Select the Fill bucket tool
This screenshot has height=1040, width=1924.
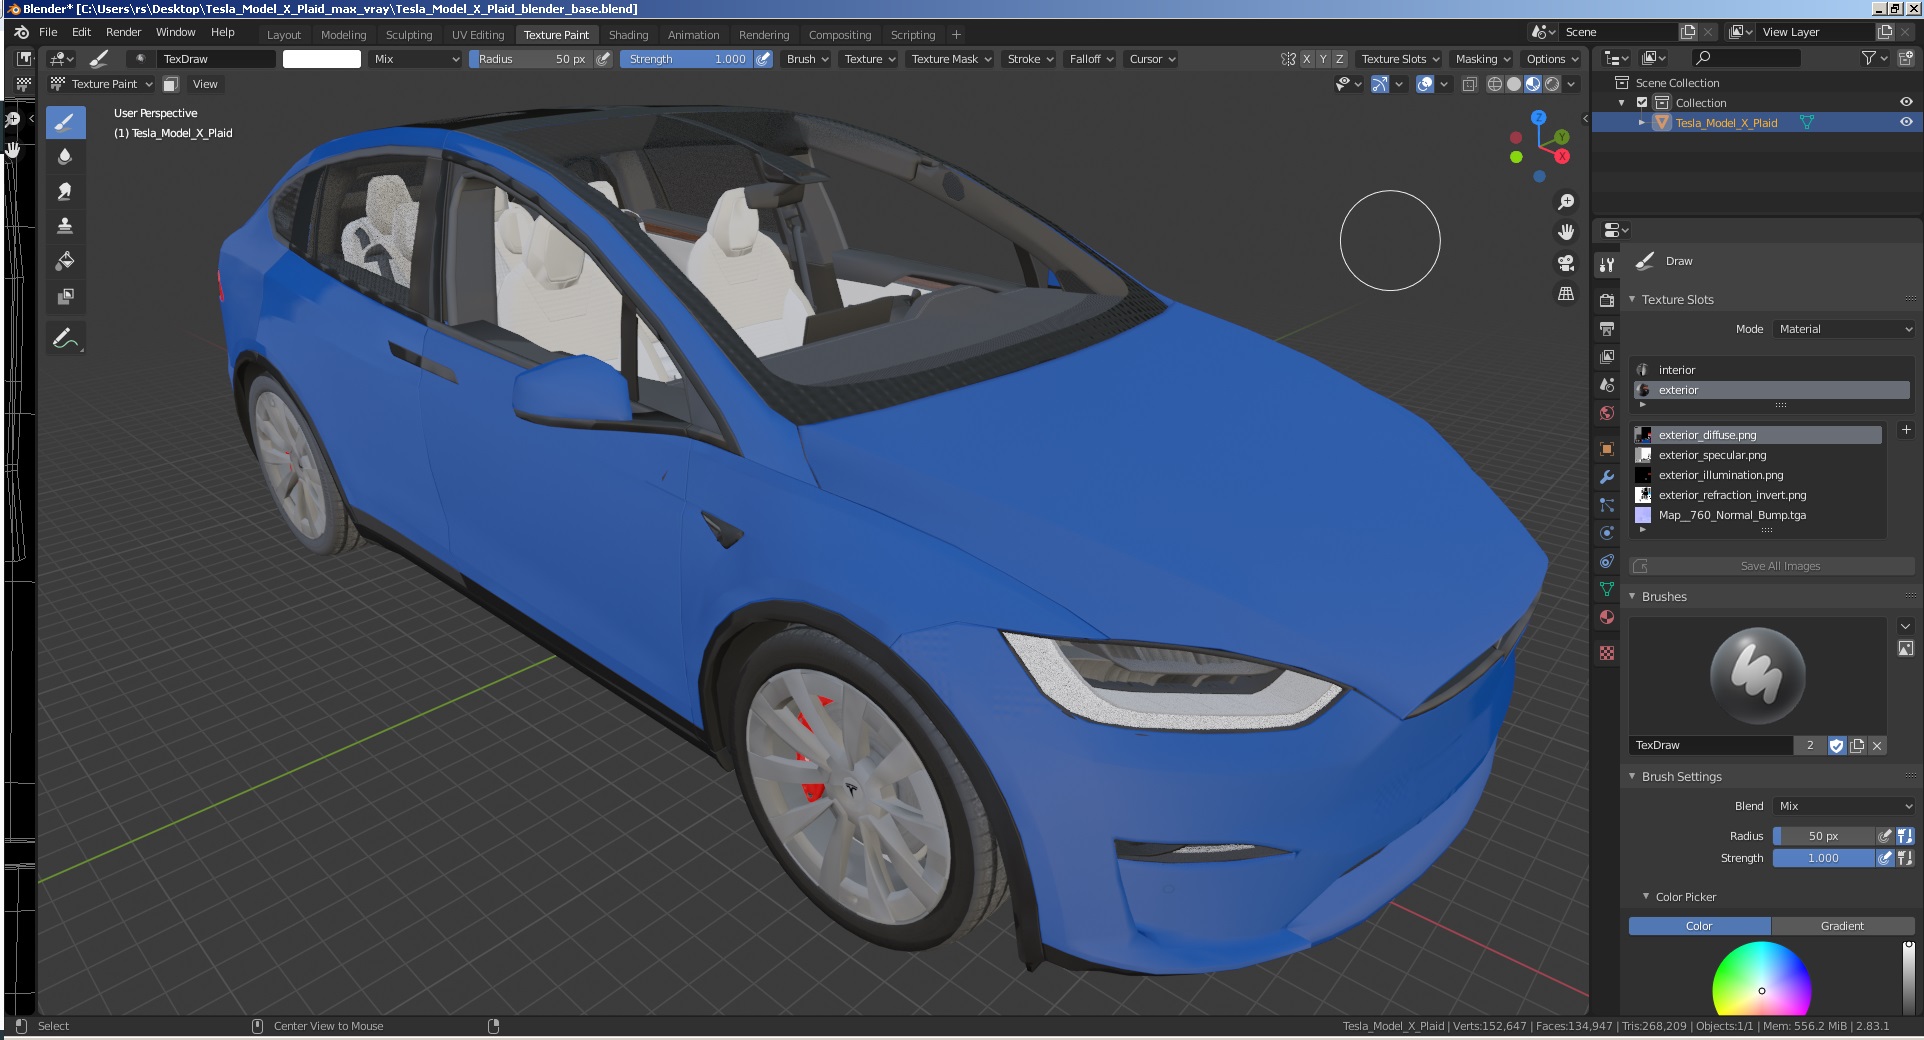pos(65,261)
